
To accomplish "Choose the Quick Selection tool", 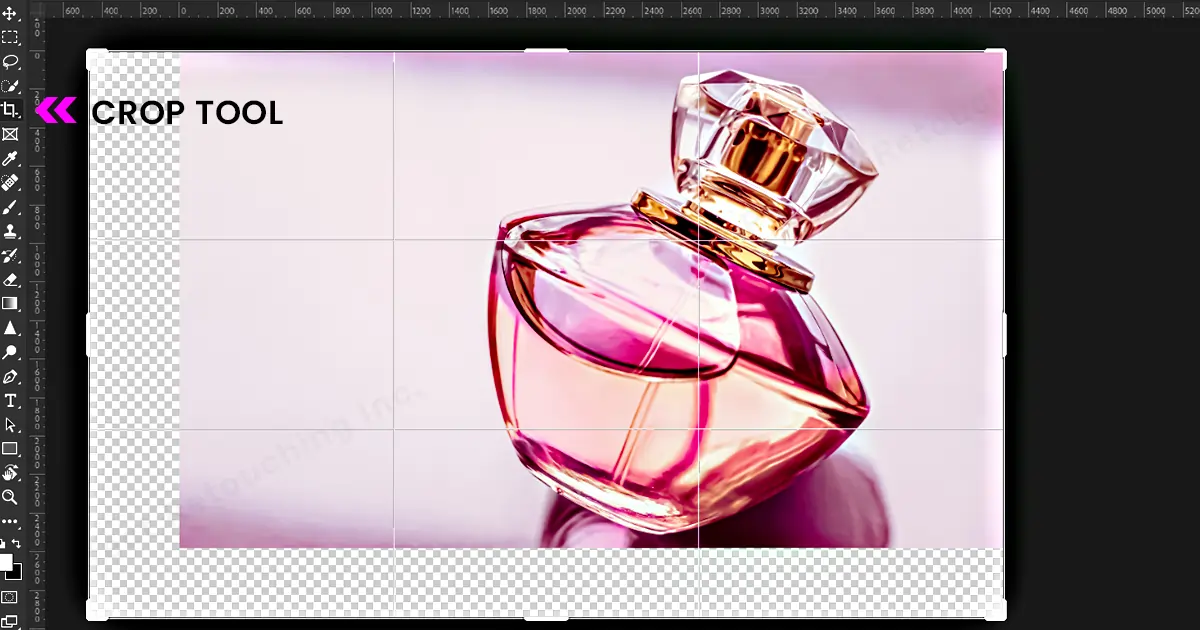I will pos(10,87).
